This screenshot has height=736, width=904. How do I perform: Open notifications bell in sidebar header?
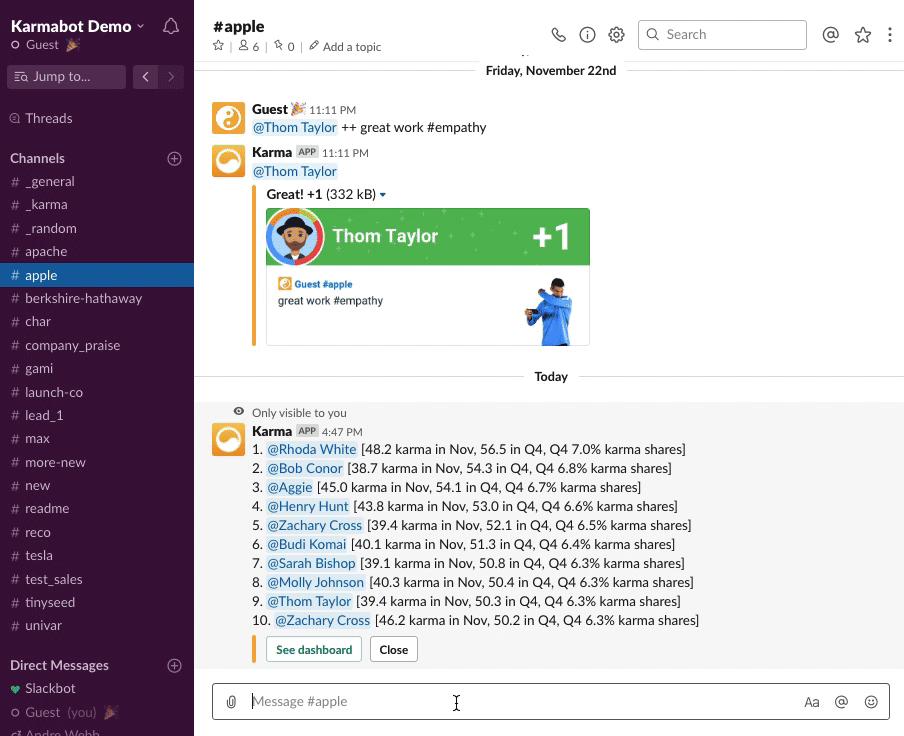coord(171,27)
